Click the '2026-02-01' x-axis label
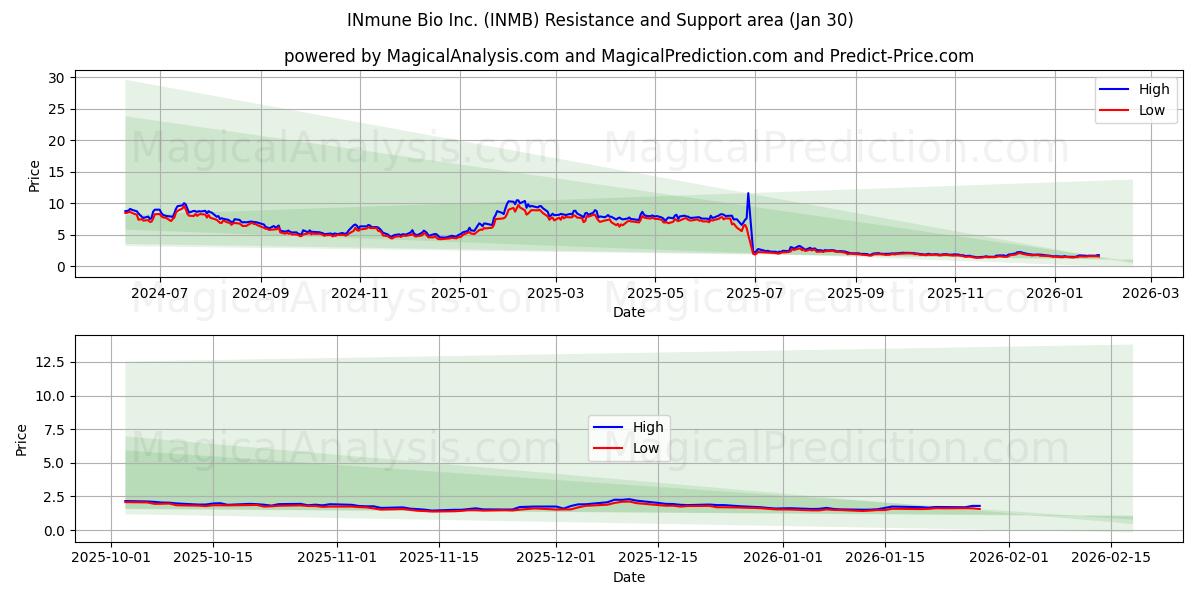Screen dimensions: 1200x600 point(1008,557)
